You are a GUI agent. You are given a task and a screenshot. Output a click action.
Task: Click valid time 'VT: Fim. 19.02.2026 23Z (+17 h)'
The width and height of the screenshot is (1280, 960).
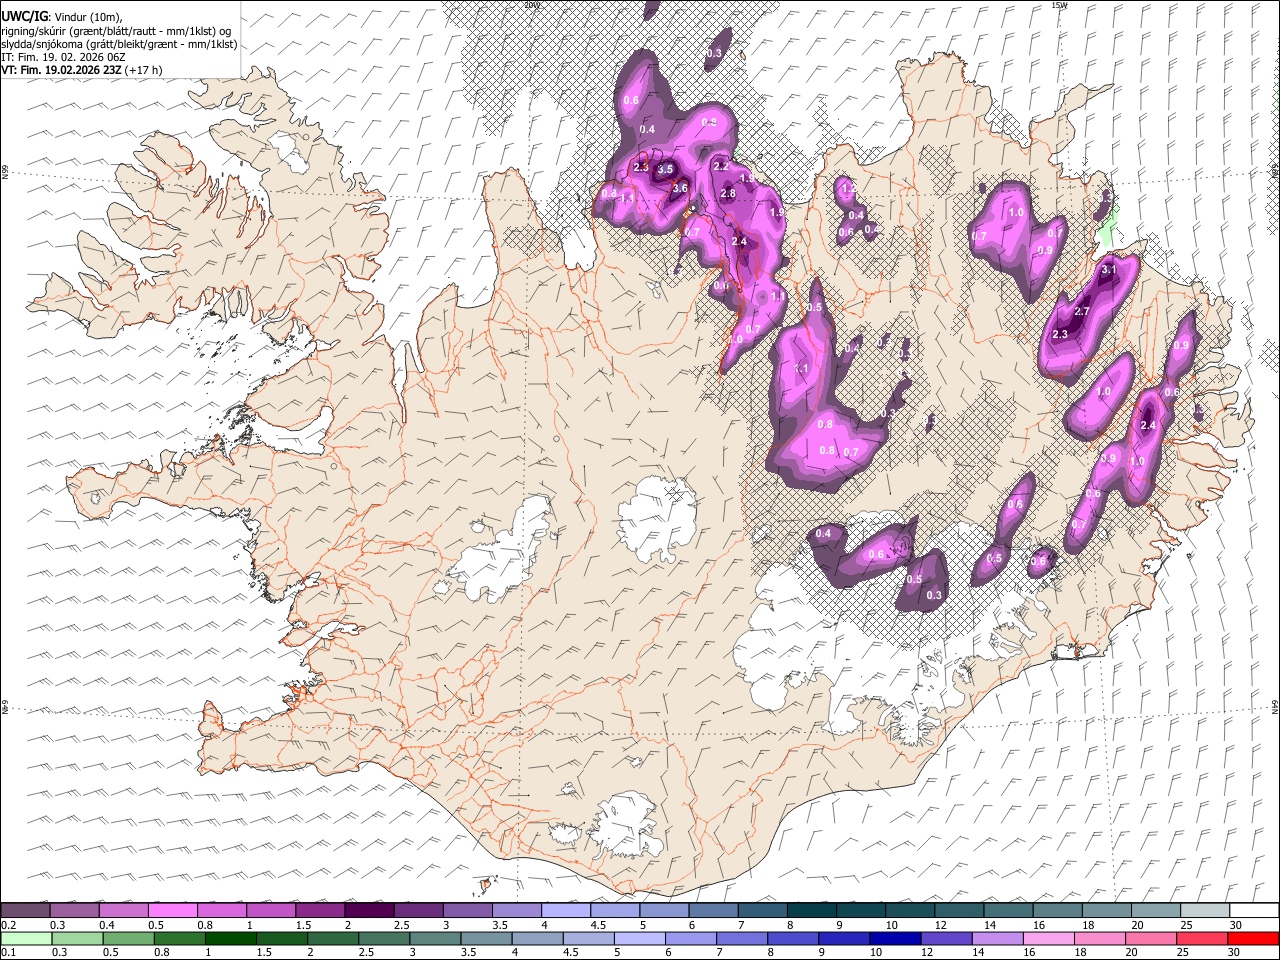pyautogui.click(x=81, y=70)
